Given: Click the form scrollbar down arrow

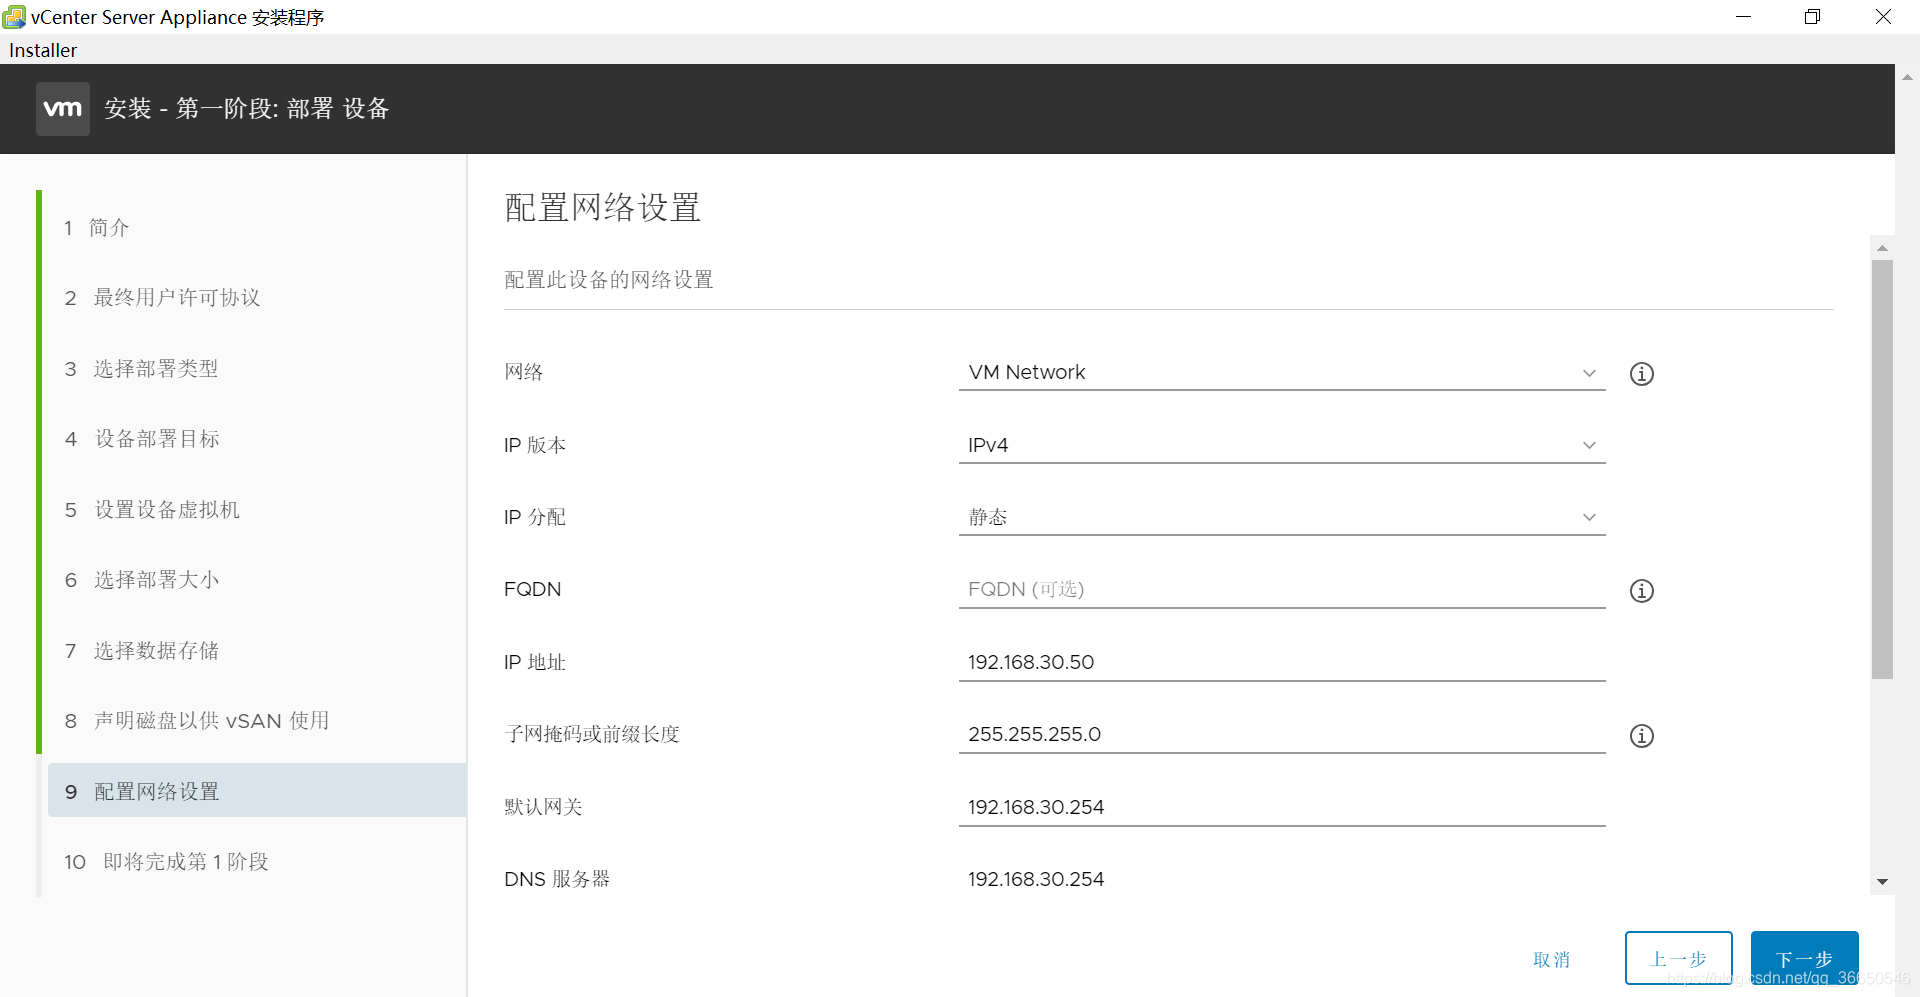Looking at the screenshot, I should click(x=1882, y=882).
